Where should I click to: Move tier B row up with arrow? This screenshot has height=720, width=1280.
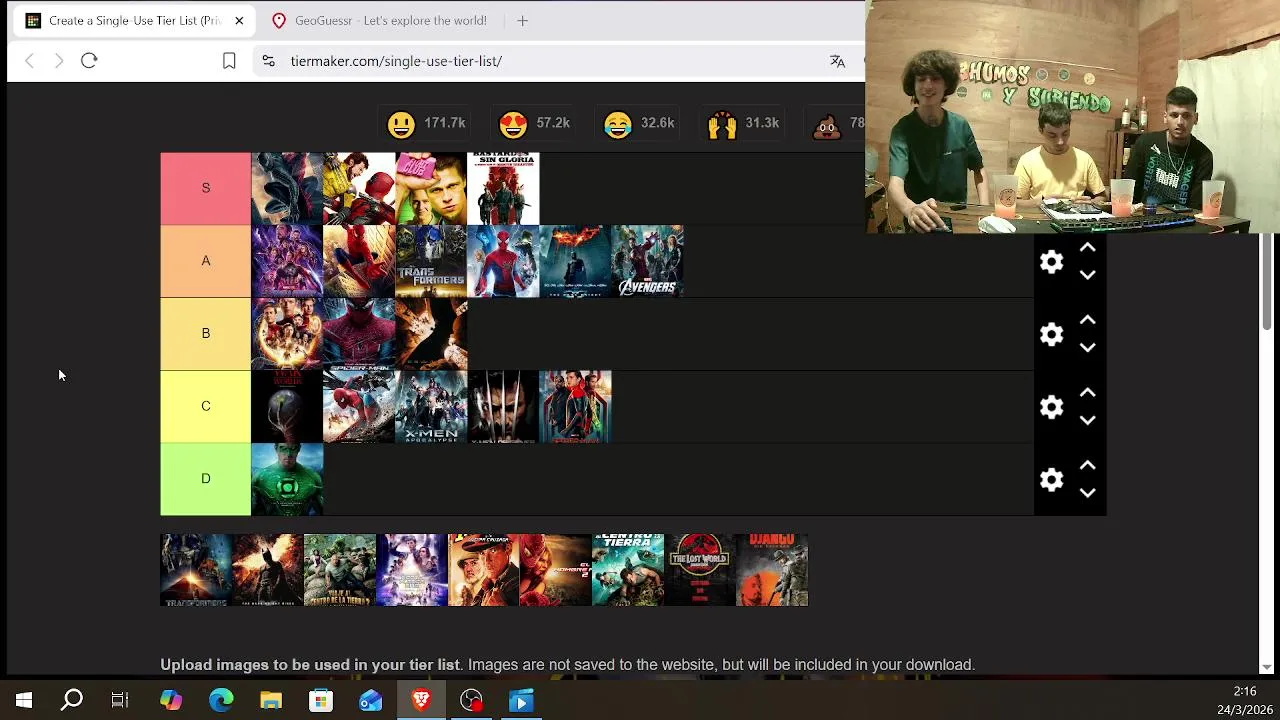[x=1087, y=321]
